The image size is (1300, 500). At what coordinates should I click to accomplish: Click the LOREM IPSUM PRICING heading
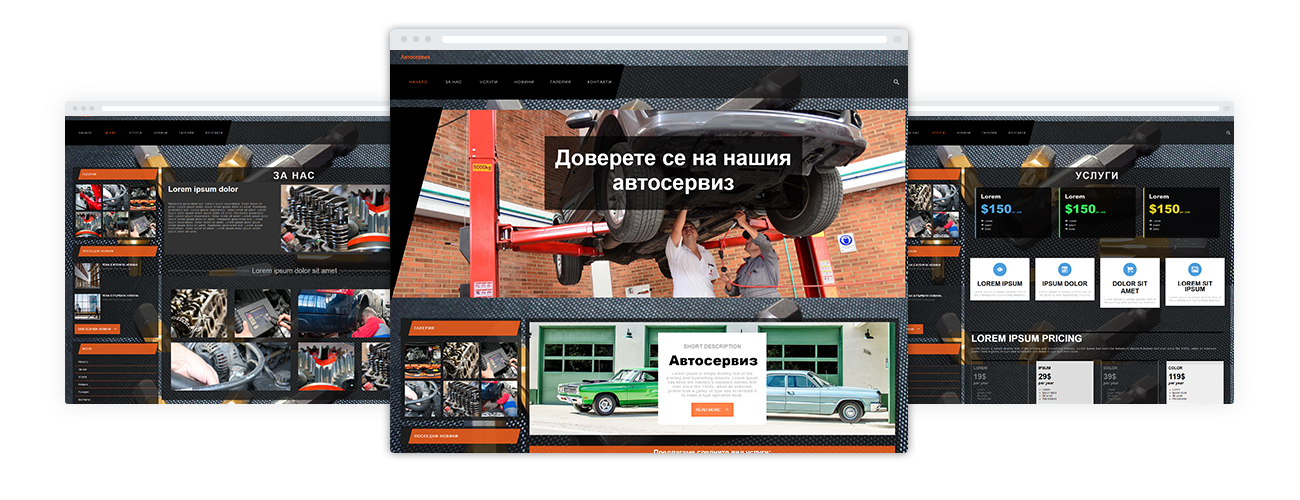coord(1026,339)
